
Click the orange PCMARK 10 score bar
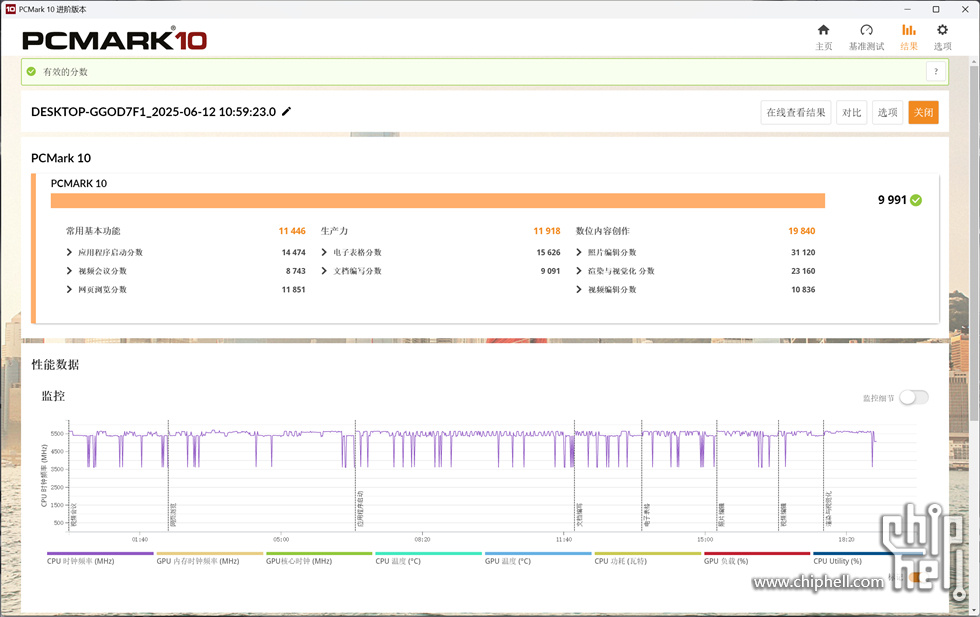tap(438, 200)
